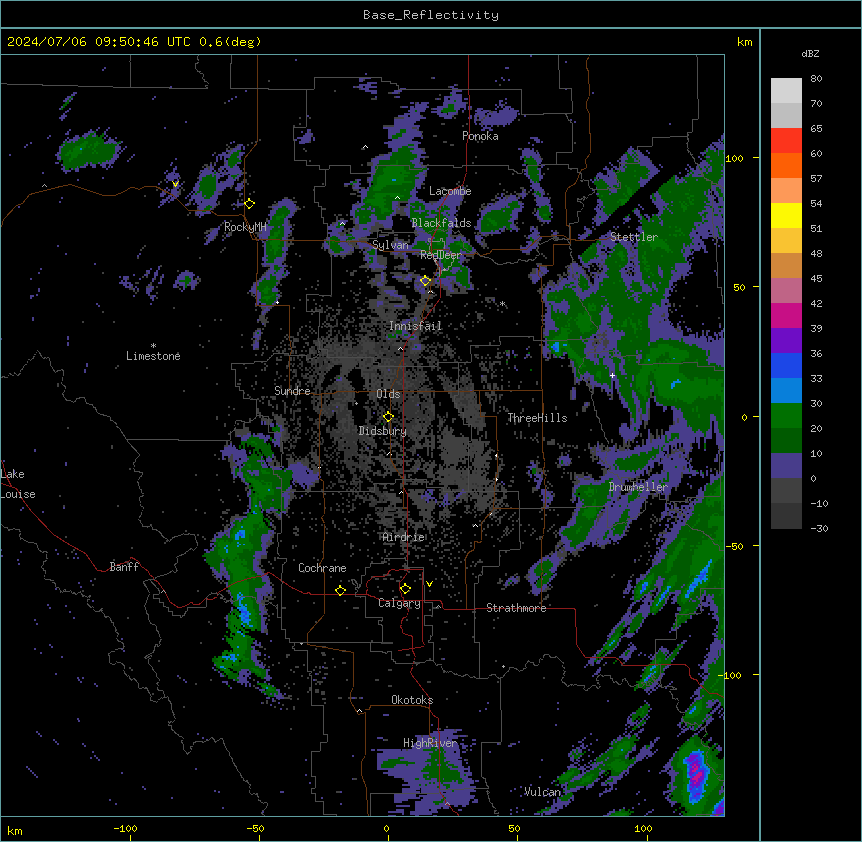Screen dimensions: 862x842
Task: Click the Olds label
Action: (388, 394)
